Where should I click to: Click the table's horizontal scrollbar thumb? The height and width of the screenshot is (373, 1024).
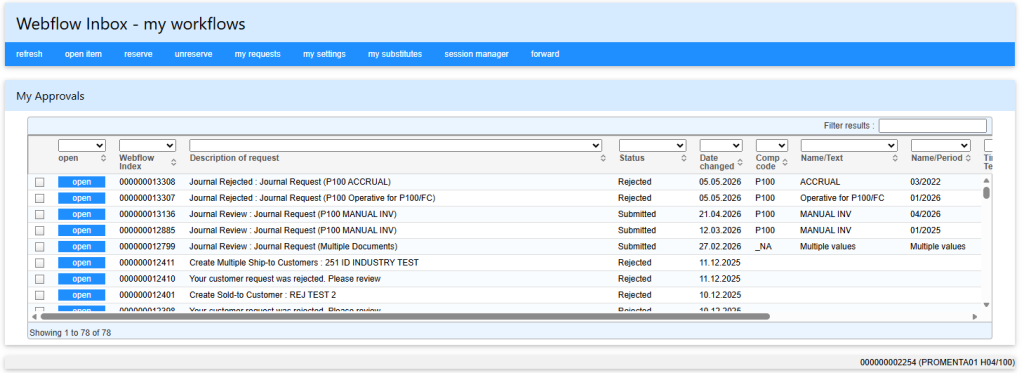[405, 316]
